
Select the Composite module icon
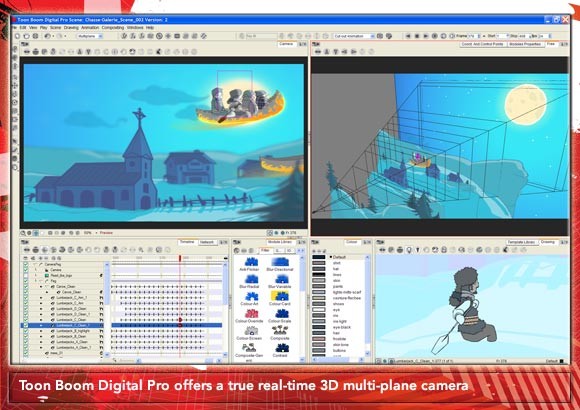(280, 330)
